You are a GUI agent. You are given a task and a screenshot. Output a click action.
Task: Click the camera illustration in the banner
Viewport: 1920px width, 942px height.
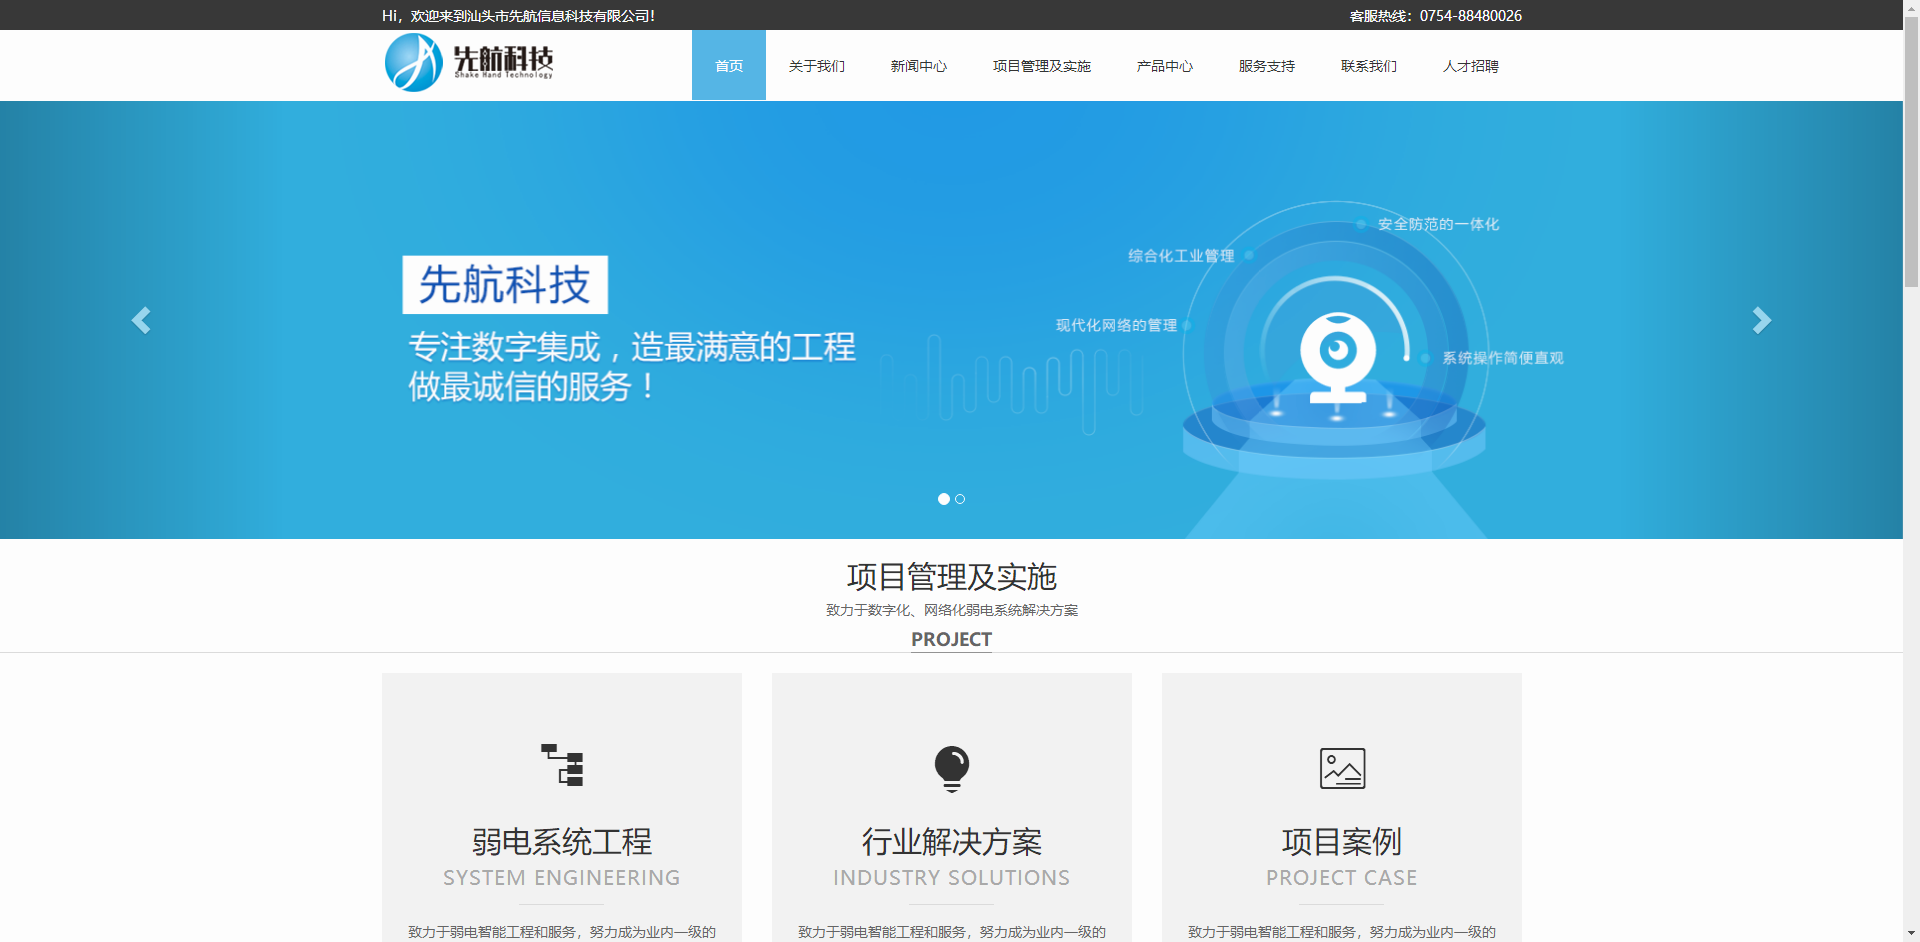(1338, 357)
